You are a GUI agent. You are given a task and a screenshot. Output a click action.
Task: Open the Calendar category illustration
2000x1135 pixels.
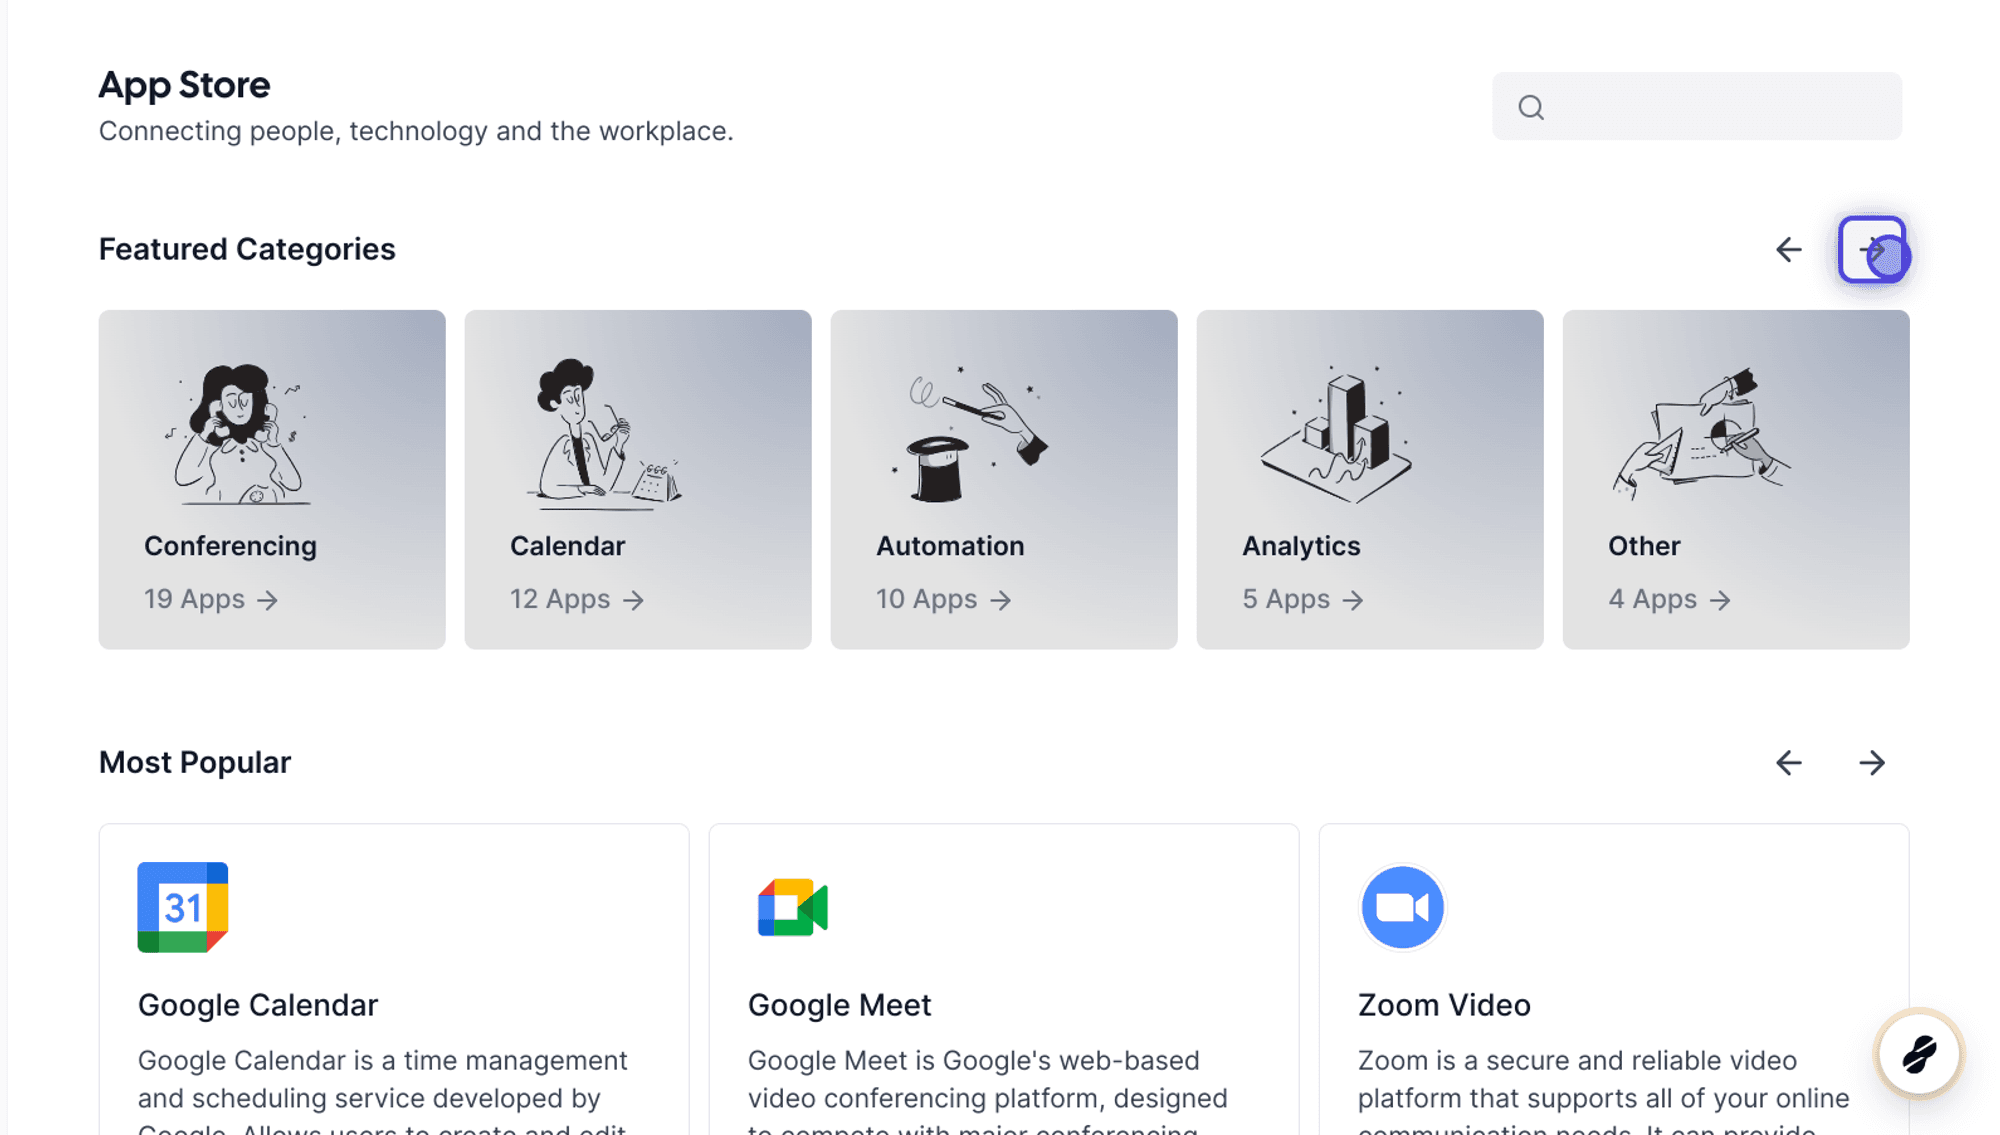604,434
